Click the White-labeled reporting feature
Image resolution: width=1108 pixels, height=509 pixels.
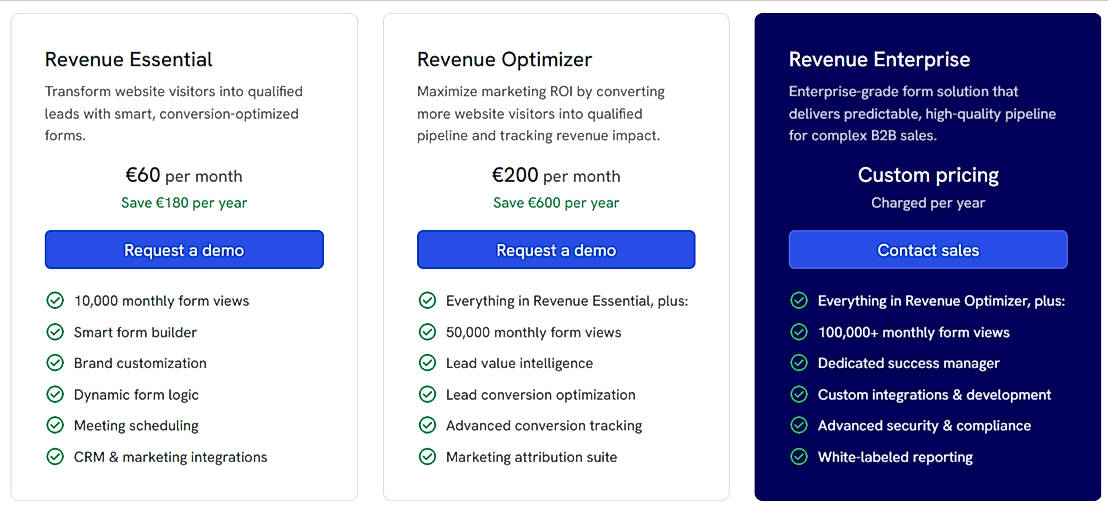pyautogui.click(x=895, y=457)
